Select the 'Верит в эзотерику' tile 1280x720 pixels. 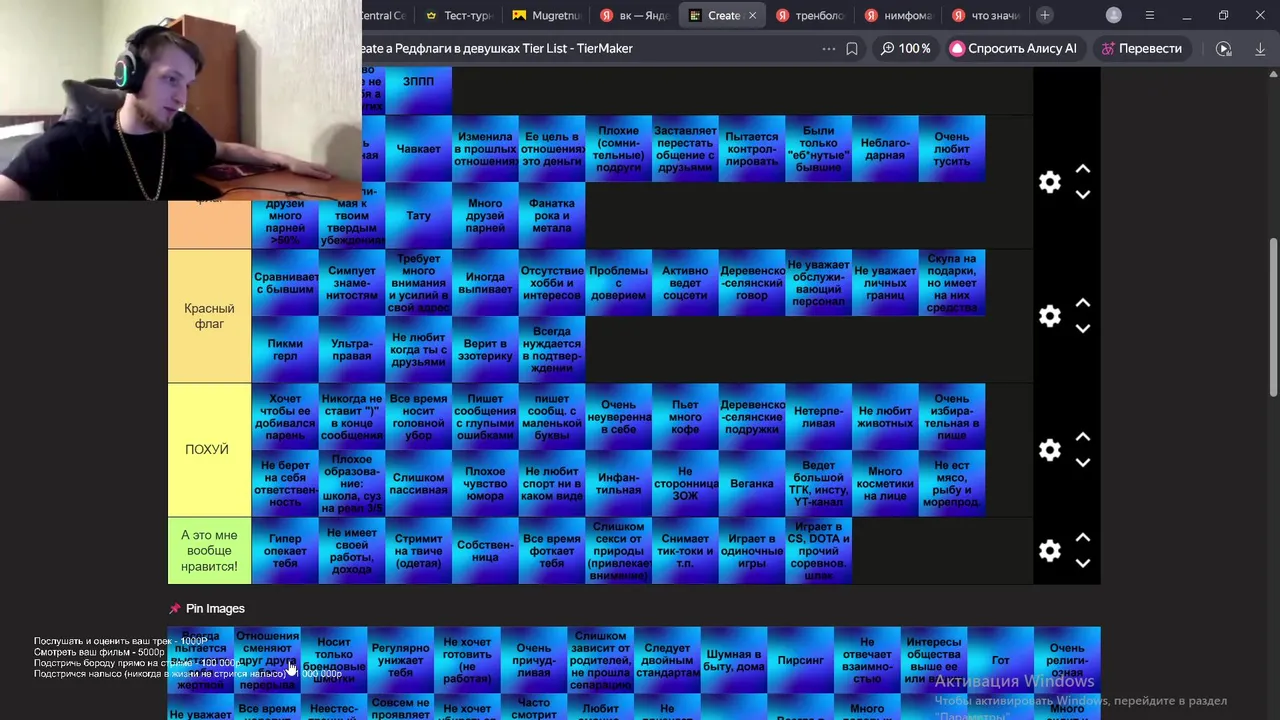pyautogui.click(x=485, y=350)
